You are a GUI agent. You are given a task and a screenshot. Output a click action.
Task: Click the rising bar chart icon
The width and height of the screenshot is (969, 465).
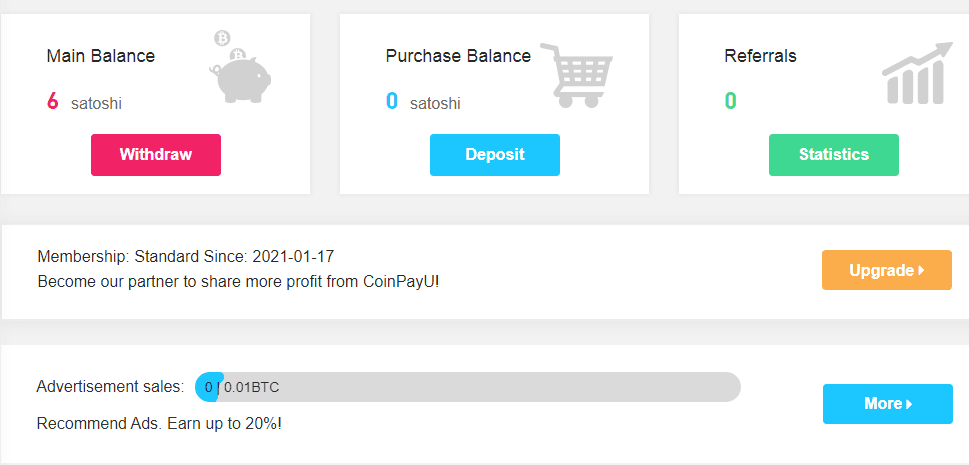(x=916, y=74)
